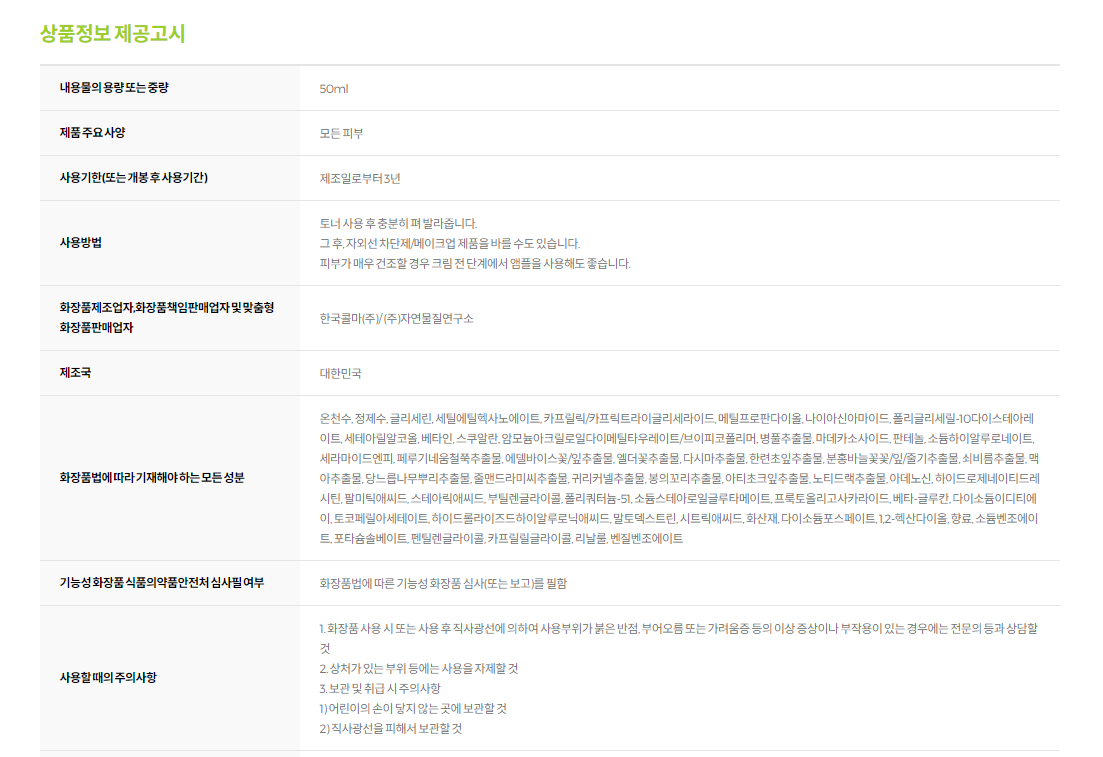
Task: Click the 모든 피부 value
Action: [341, 134]
